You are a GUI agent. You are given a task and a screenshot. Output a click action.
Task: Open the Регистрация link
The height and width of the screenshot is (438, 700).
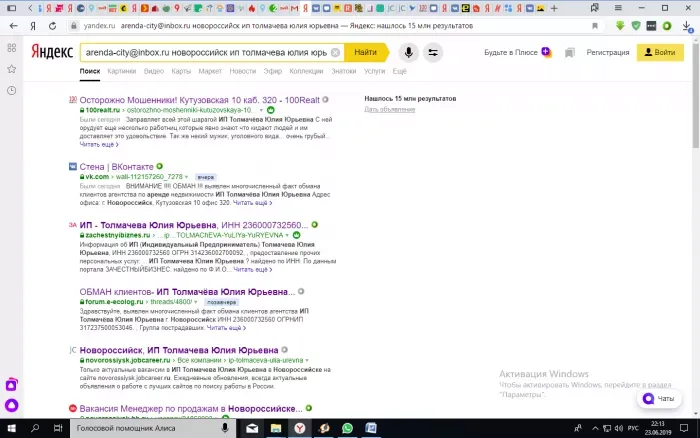(x=608, y=52)
